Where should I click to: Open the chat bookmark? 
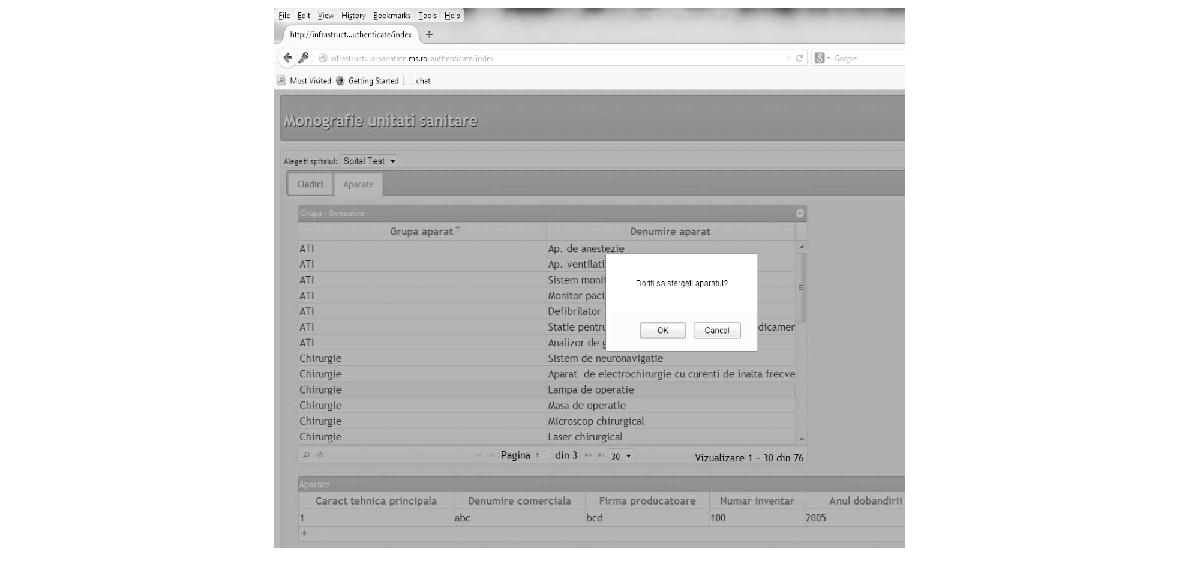pyautogui.click(x=418, y=81)
